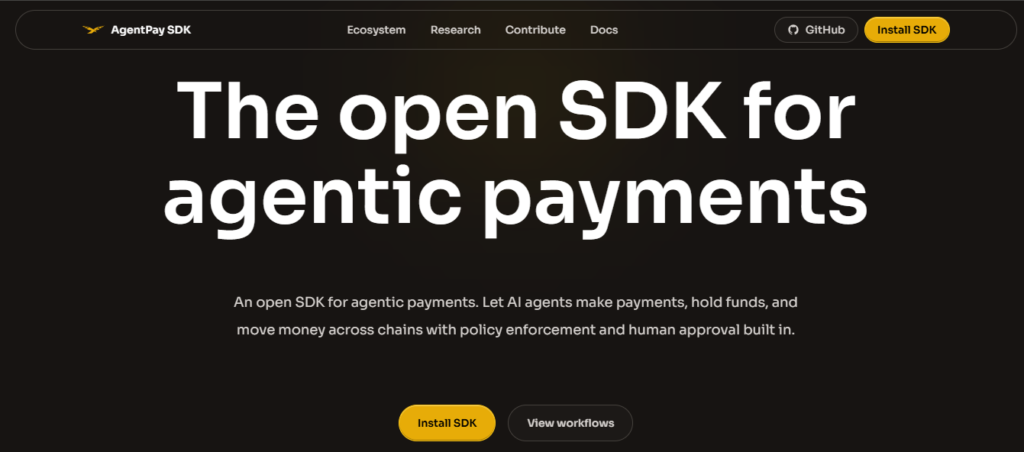The image size is (1024, 452).
Task: Click the Install SDK button below the description
Action: point(447,423)
